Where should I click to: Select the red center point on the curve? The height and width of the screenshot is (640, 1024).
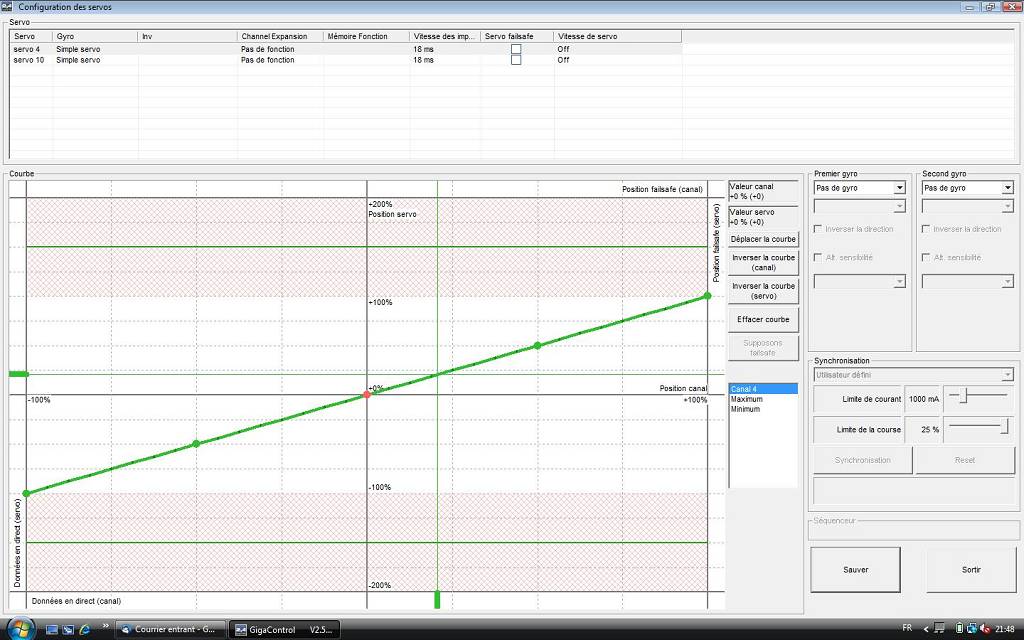(366, 394)
